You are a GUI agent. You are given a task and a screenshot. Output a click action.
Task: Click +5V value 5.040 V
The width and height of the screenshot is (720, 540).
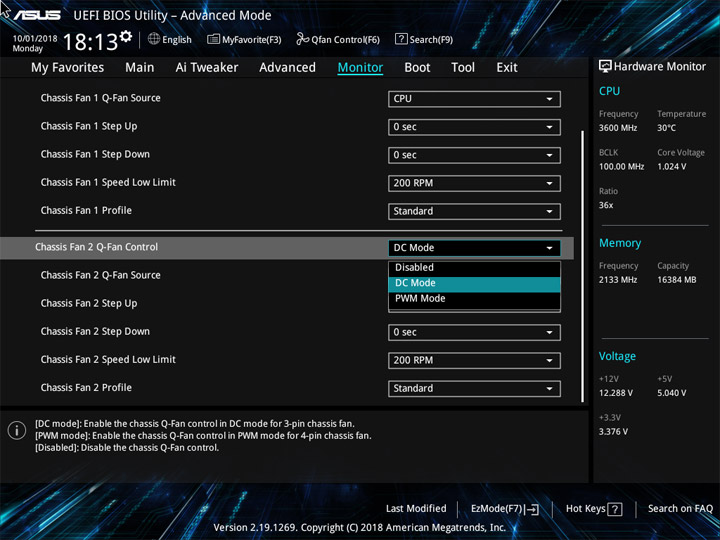(x=671, y=393)
